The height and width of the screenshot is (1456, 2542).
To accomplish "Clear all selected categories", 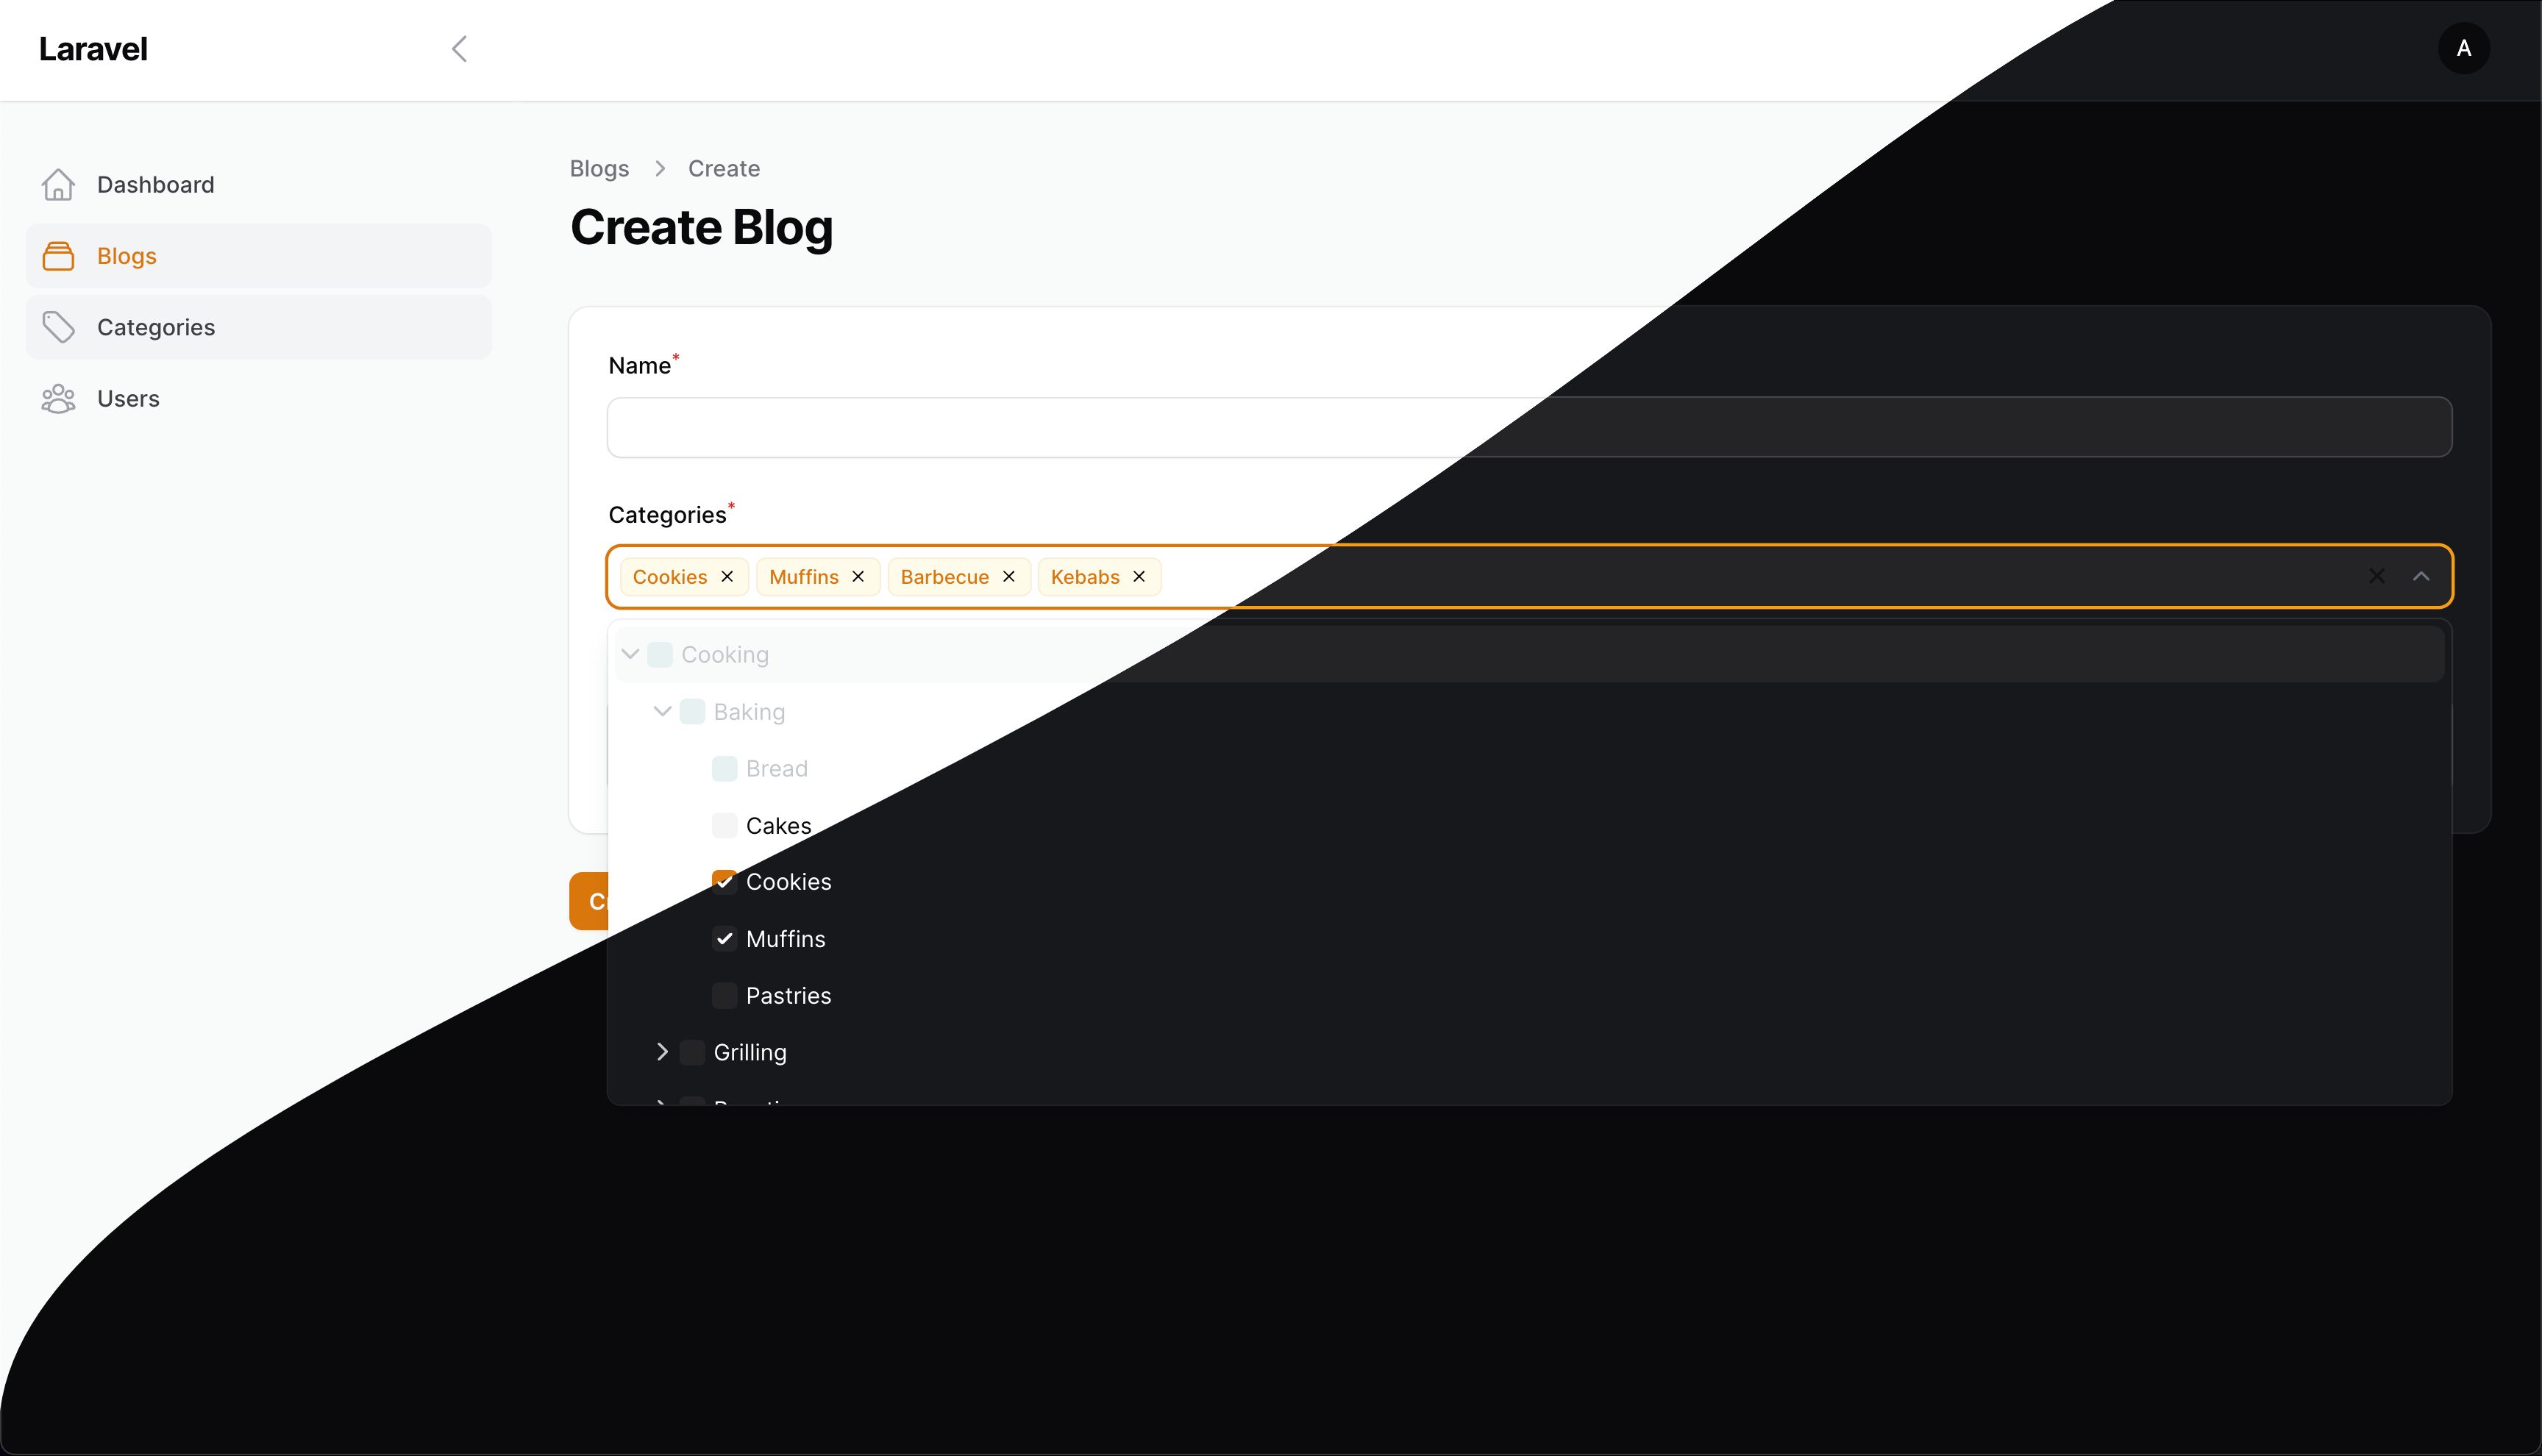I will [2376, 577].
